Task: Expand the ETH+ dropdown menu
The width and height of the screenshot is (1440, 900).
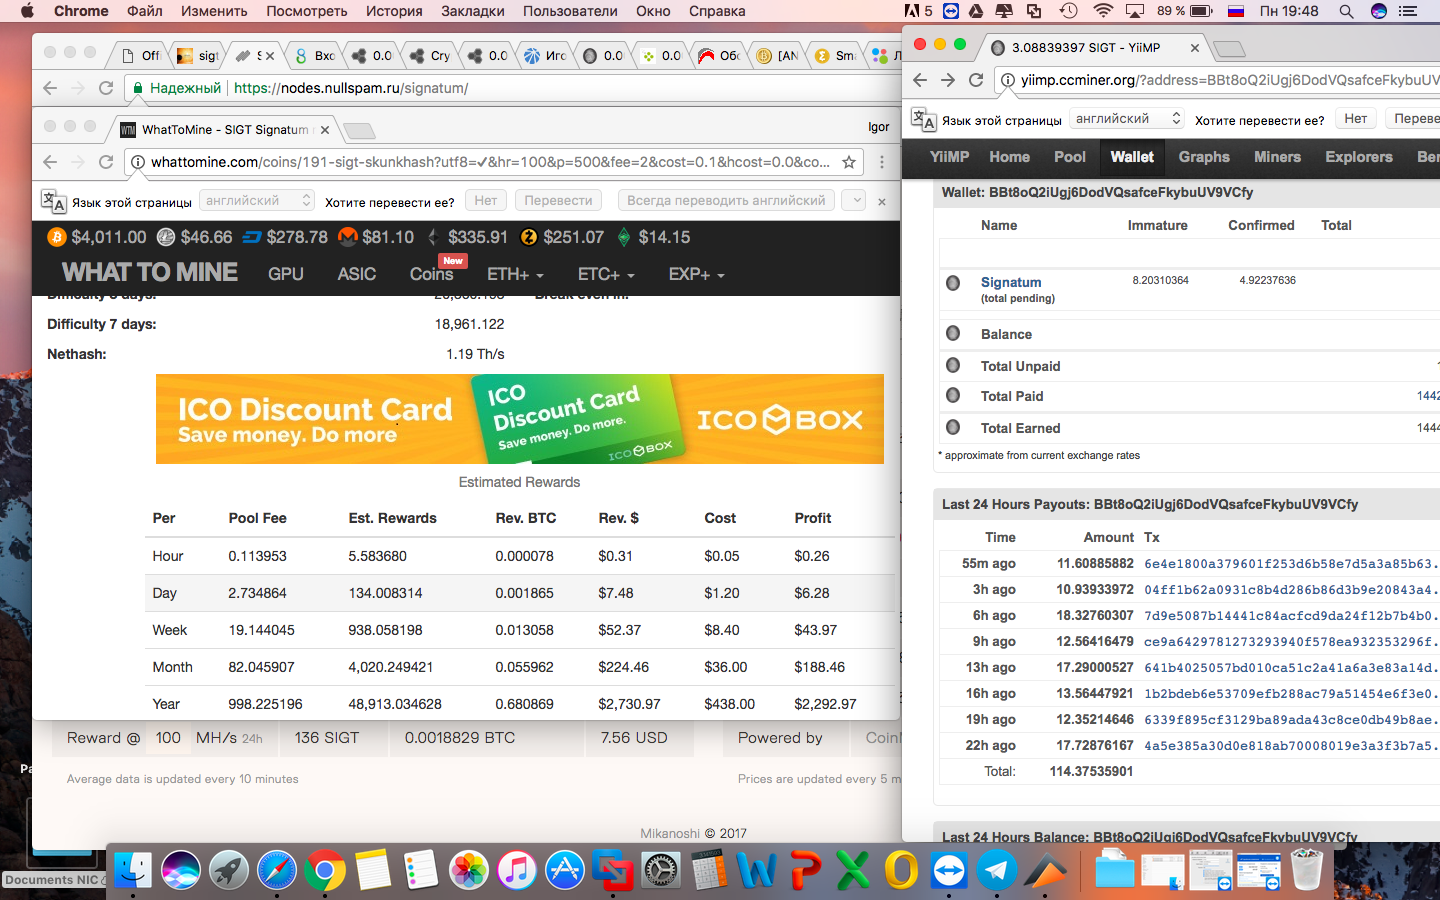Action: pyautogui.click(x=515, y=274)
